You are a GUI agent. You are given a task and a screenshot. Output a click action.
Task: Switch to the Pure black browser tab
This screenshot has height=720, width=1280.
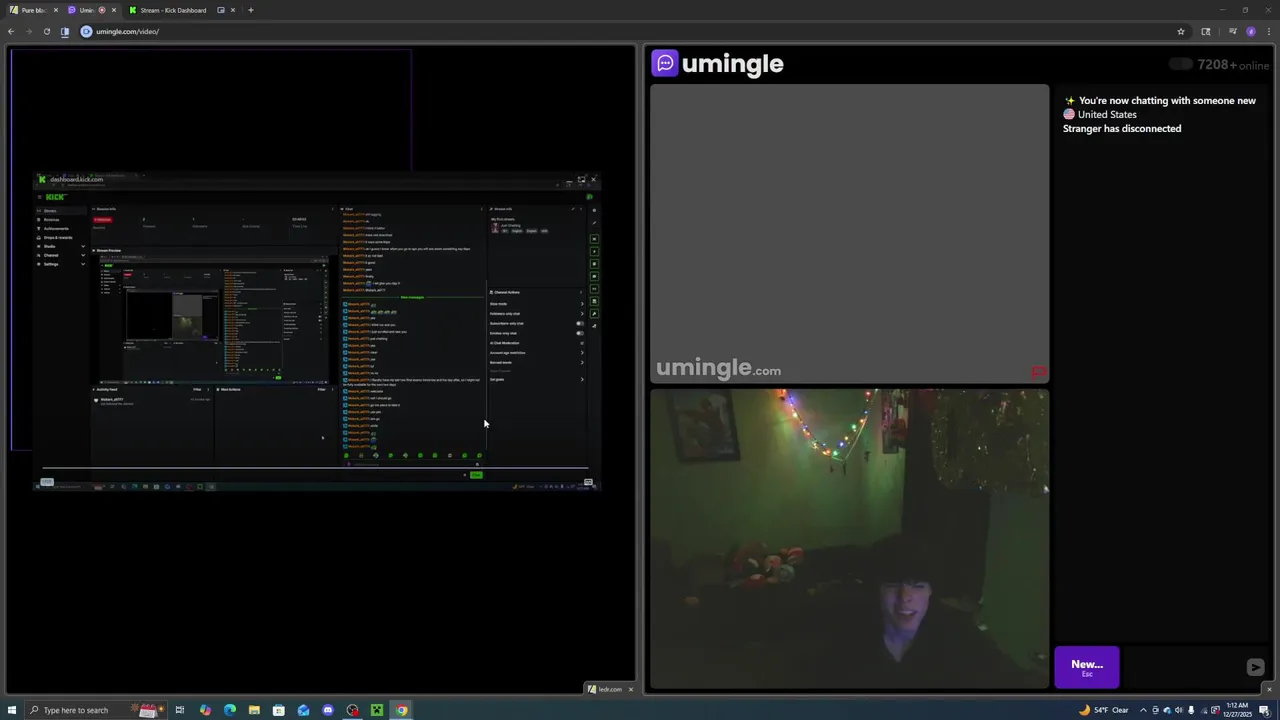pyautogui.click(x=32, y=10)
